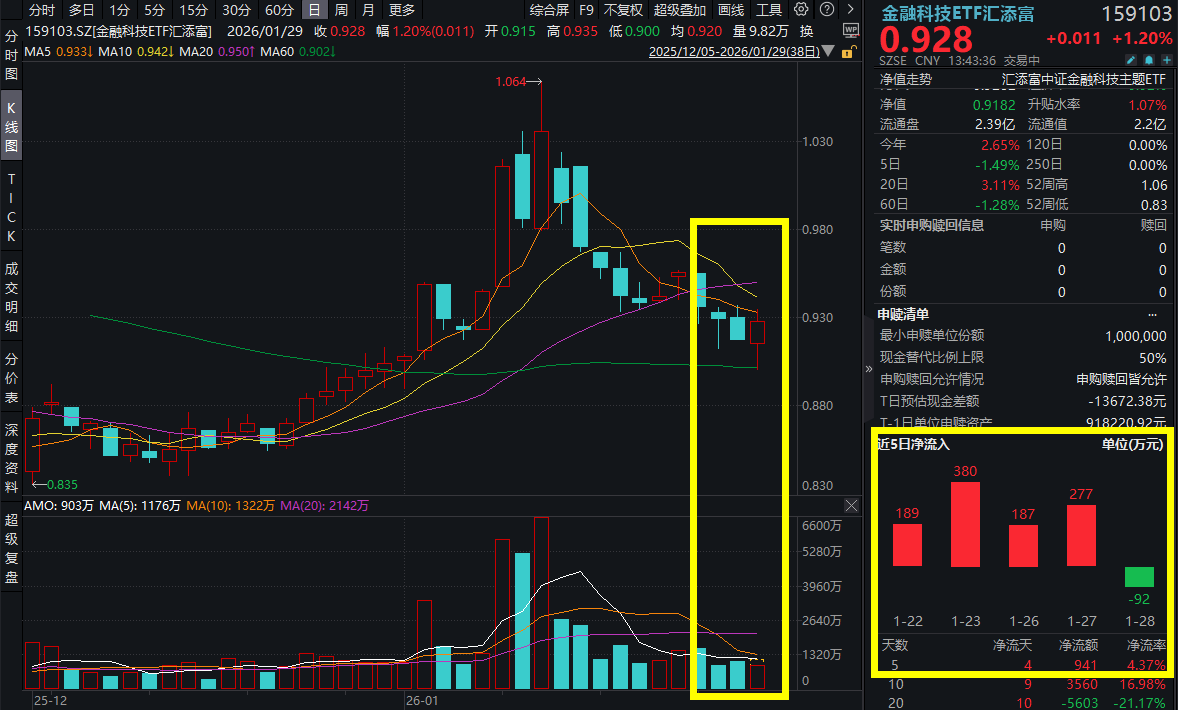This screenshot has height=710, width=1178.
Task: Open chart settings via gear icon
Action: tap(801, 9)
